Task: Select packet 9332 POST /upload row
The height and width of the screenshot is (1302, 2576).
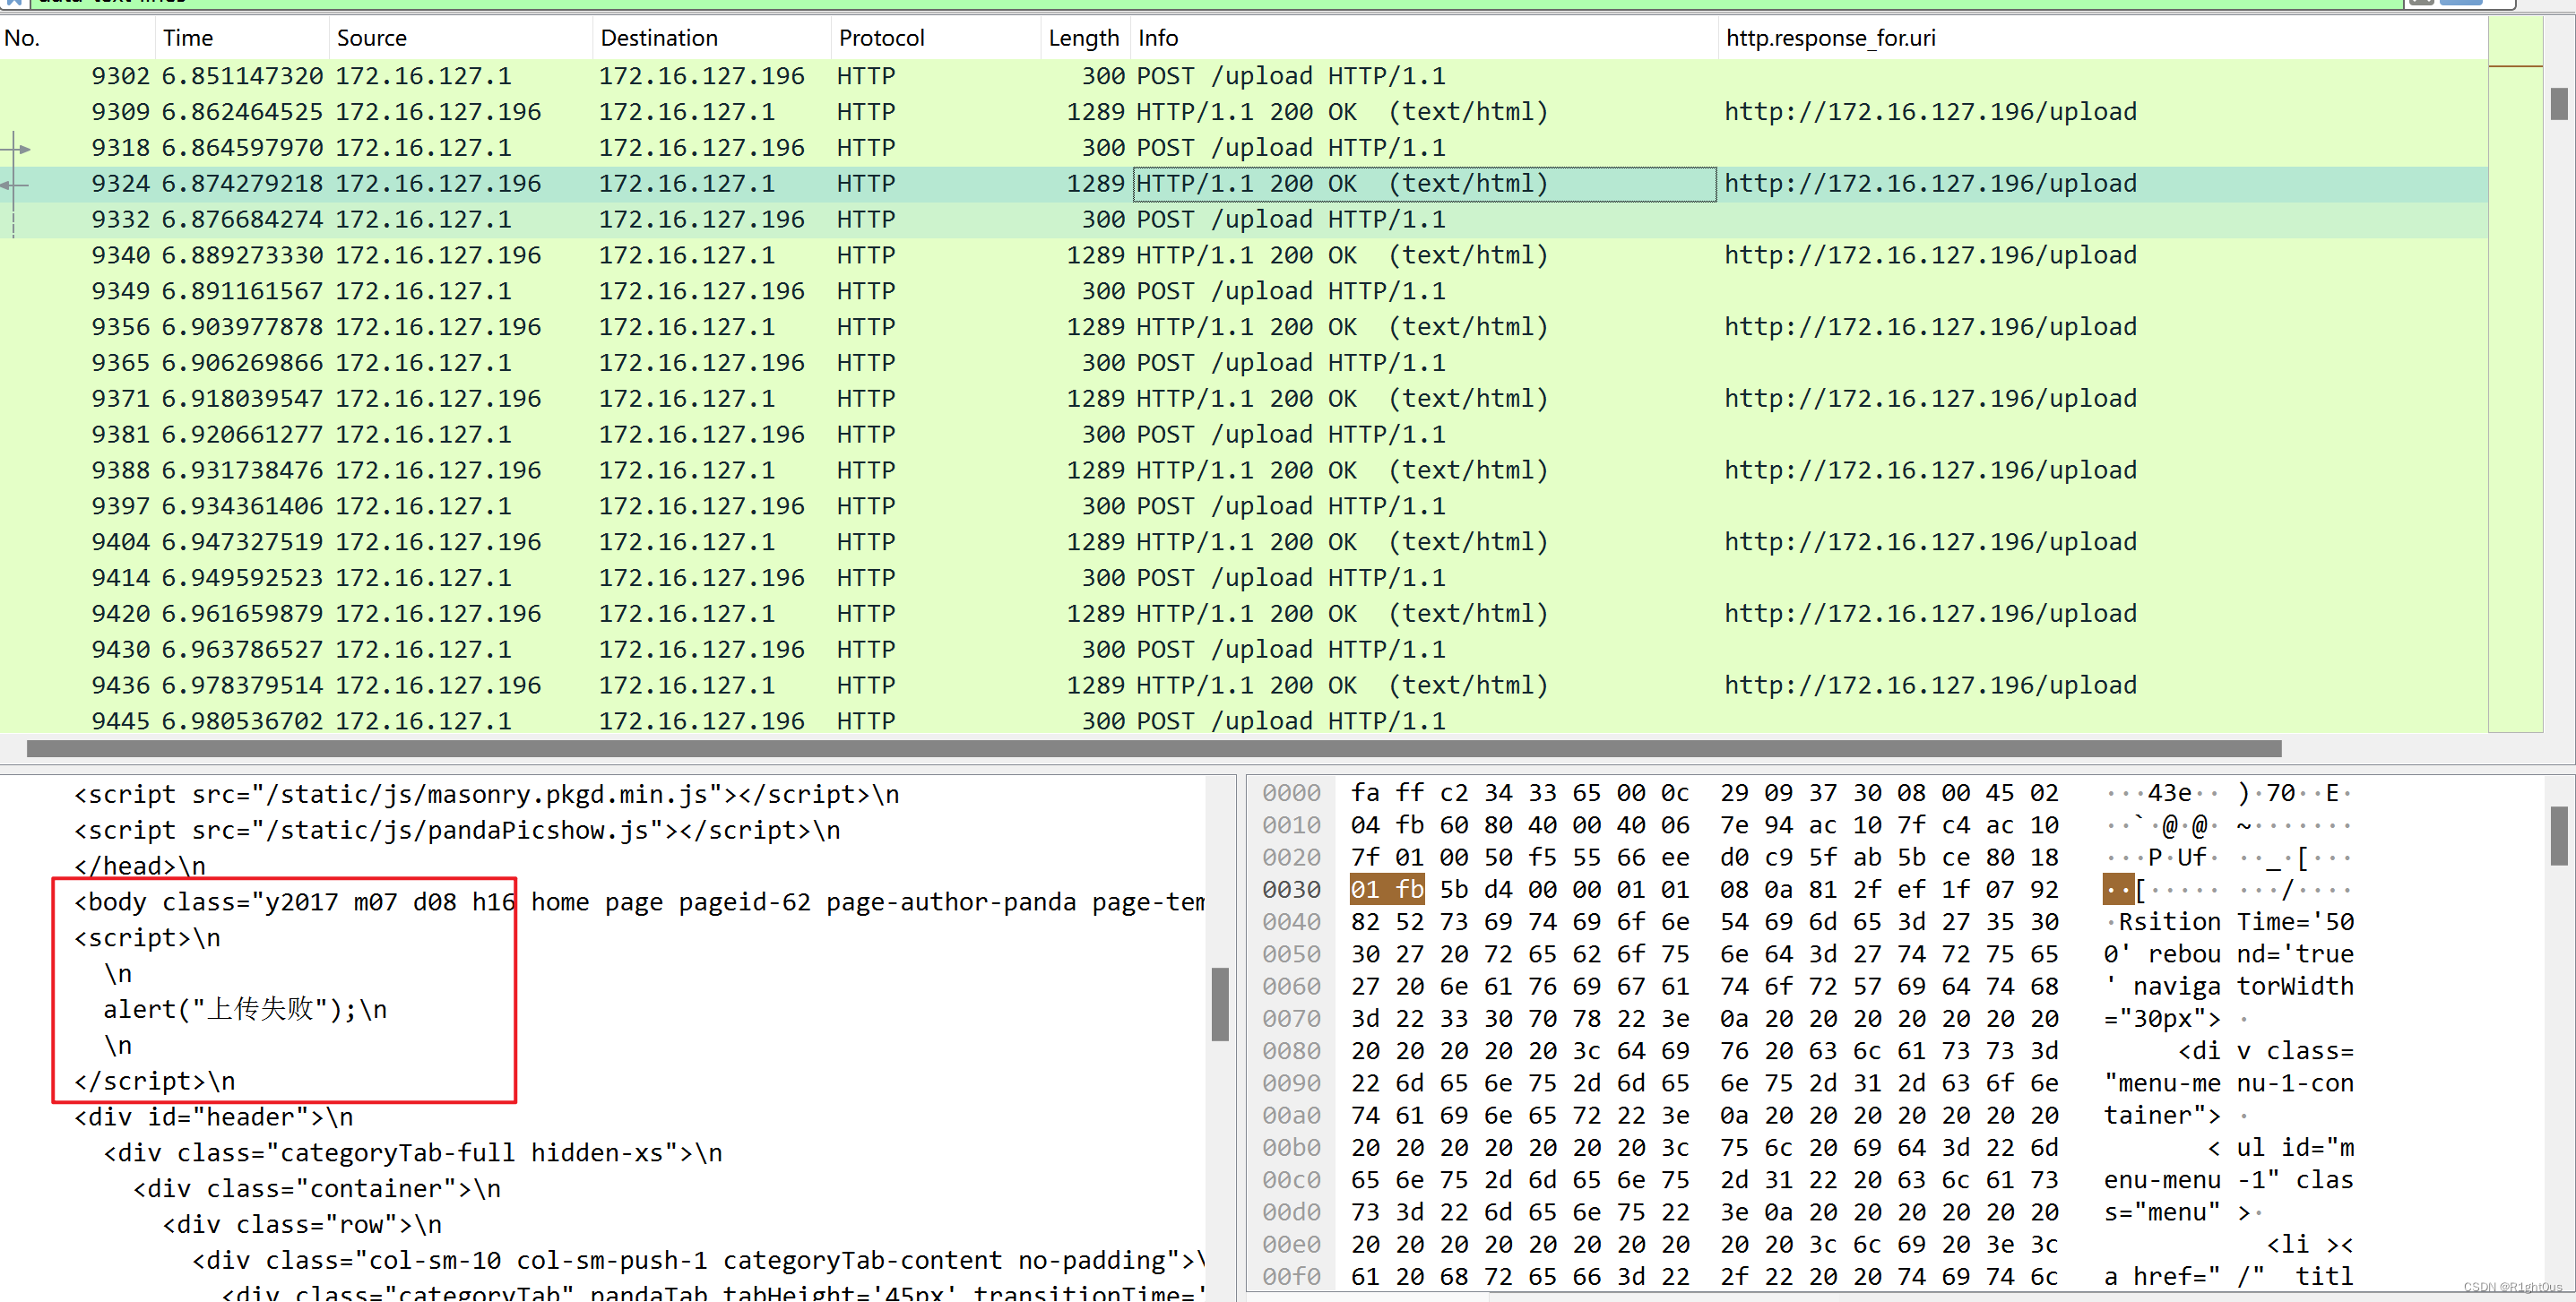Action: tap(1243, 220)
